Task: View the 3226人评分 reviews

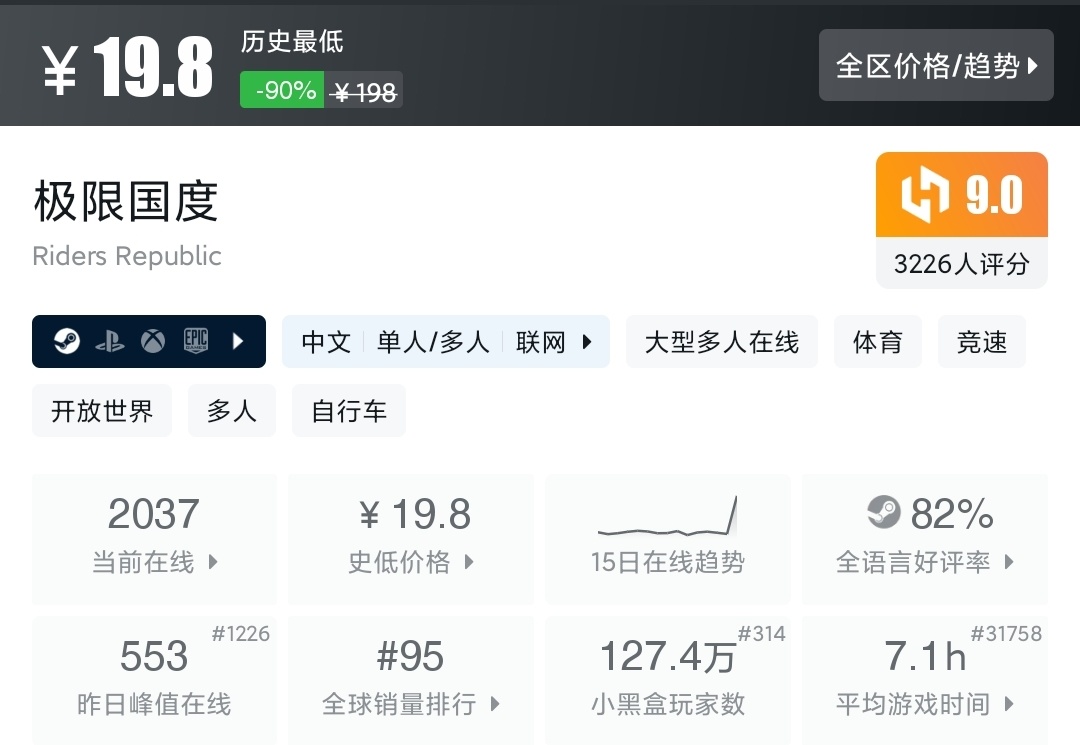Action: (961, 262)
